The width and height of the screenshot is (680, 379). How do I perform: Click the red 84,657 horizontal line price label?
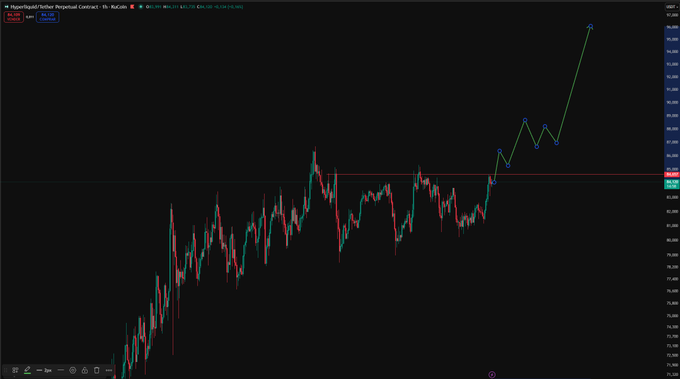(x=672, y=175)
